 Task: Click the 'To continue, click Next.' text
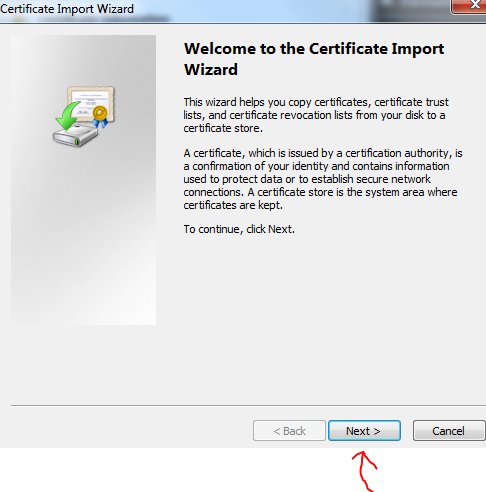239,229
